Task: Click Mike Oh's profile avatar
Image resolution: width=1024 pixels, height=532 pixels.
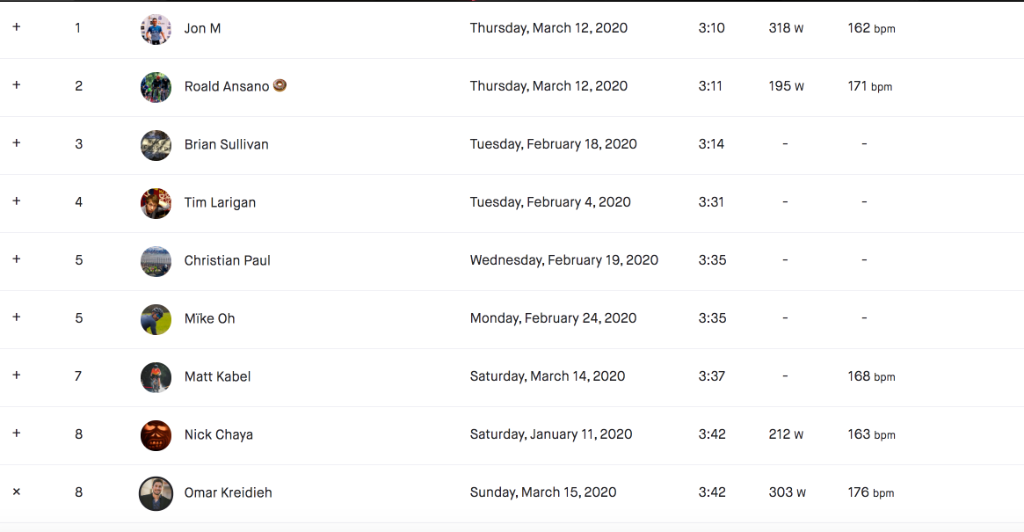Action: pyautogui.click(x=156, y=319)
